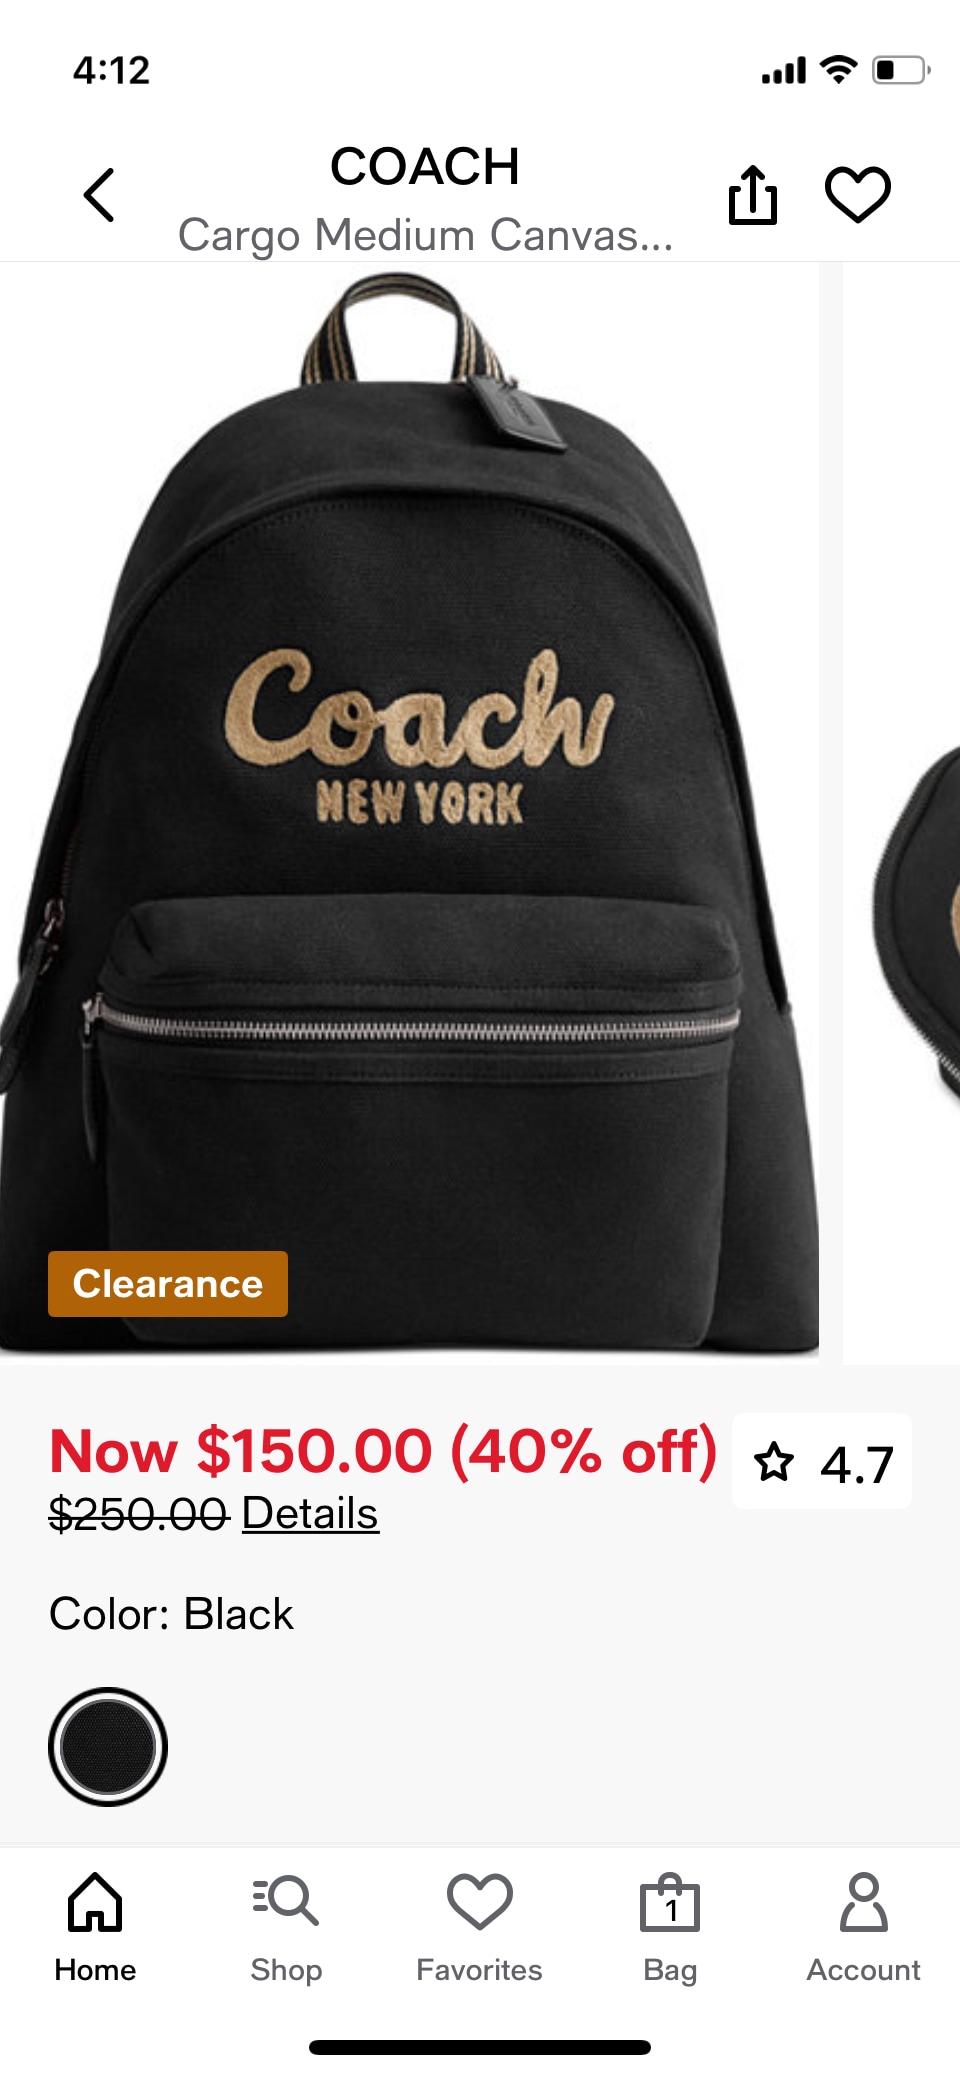Open the 4.7 star rating
Viewport: 960px width, 2079px height.
coord(822,1462)
